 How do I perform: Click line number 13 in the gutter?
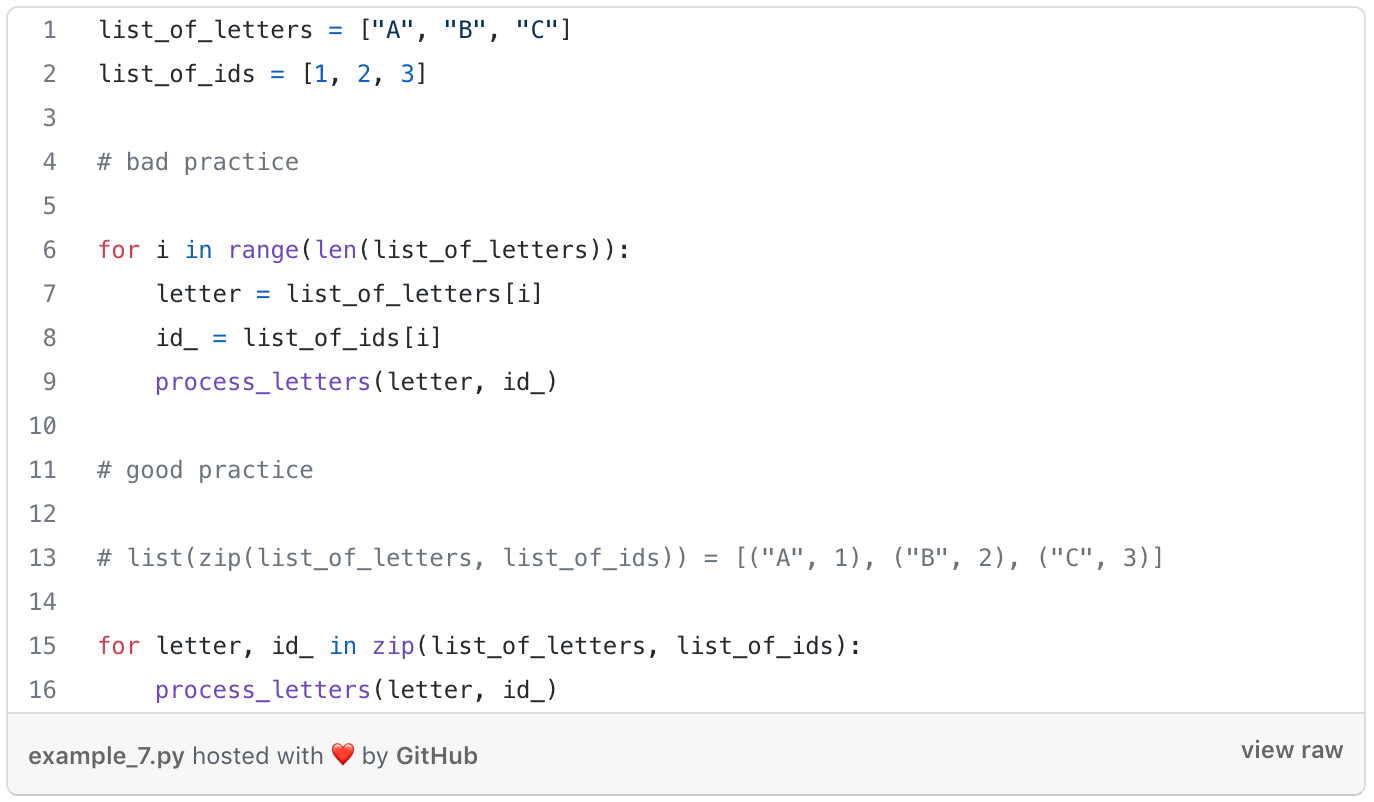point(43,558)
